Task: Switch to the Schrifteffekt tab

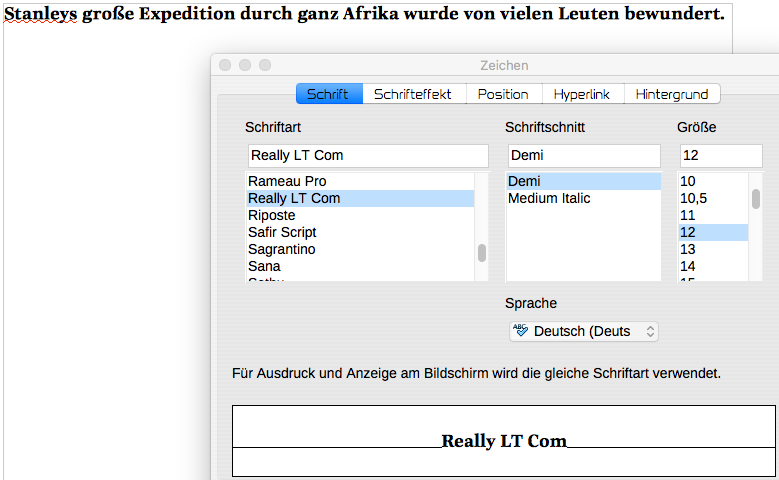Action: [412, 94]
